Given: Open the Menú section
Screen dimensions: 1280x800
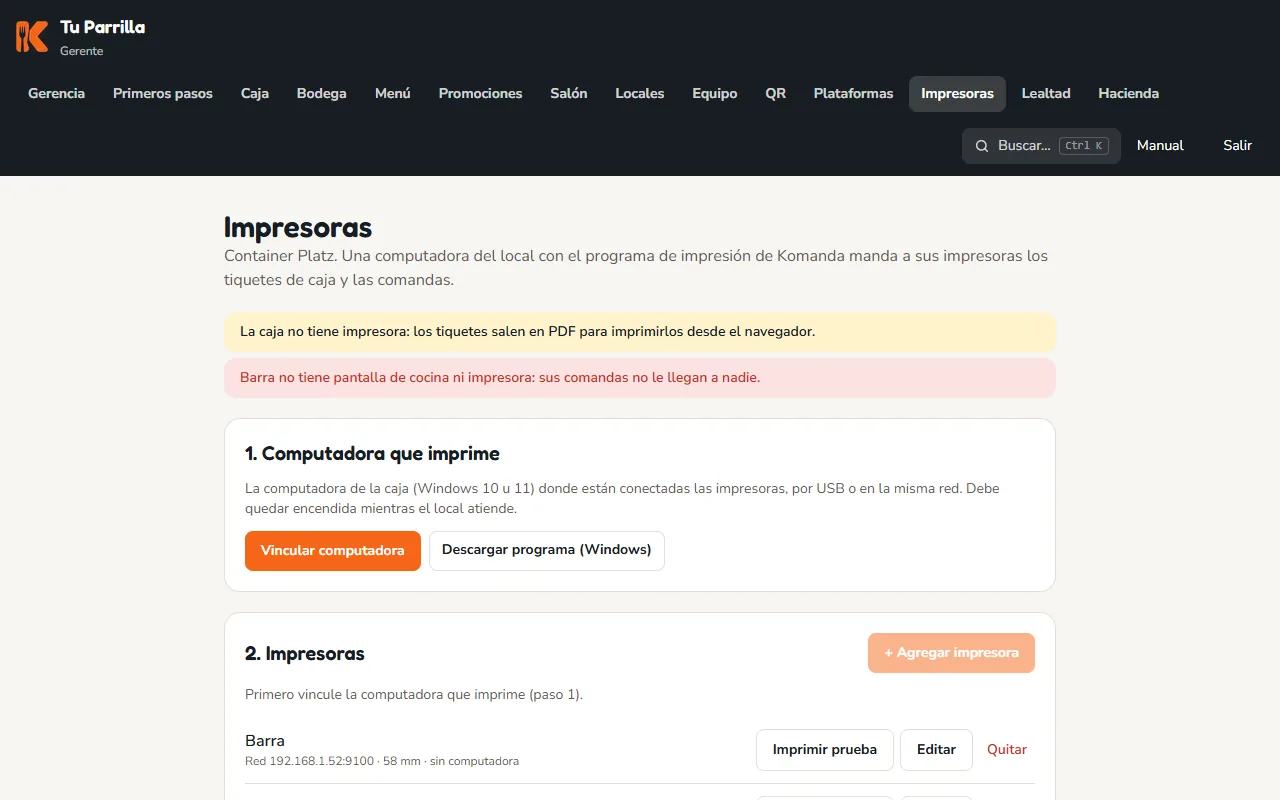Looking at the screenshot, I should tap(393, 94).
